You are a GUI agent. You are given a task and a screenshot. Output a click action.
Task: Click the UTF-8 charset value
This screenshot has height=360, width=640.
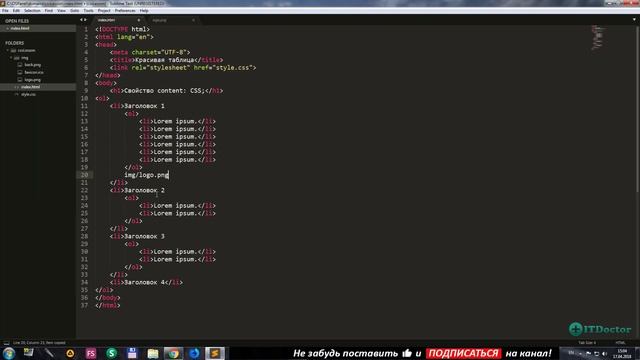click(174, 52)
